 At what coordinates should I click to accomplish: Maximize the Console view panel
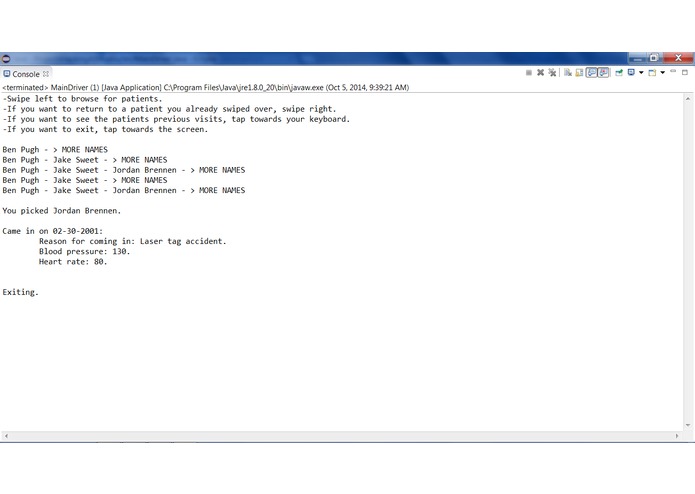(685, 72)
